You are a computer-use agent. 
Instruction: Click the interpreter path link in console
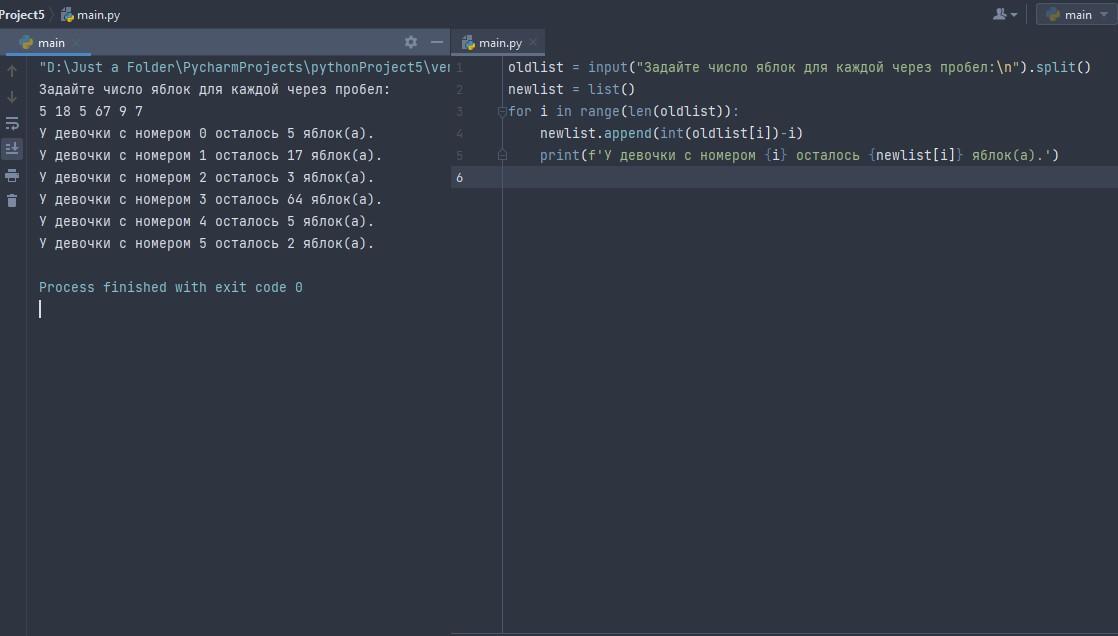[x=245, y=67]
